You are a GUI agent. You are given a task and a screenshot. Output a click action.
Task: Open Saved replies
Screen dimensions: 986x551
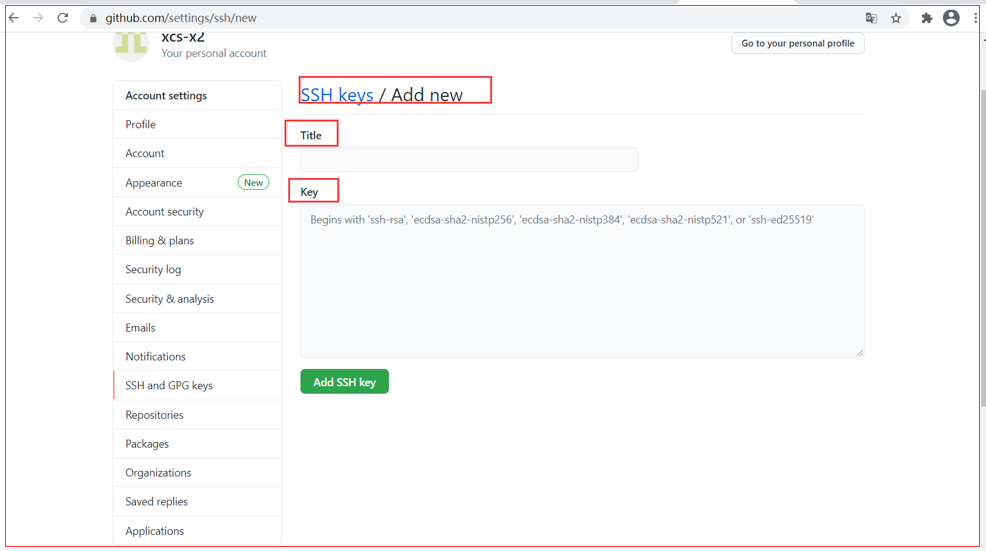(197, 502)
